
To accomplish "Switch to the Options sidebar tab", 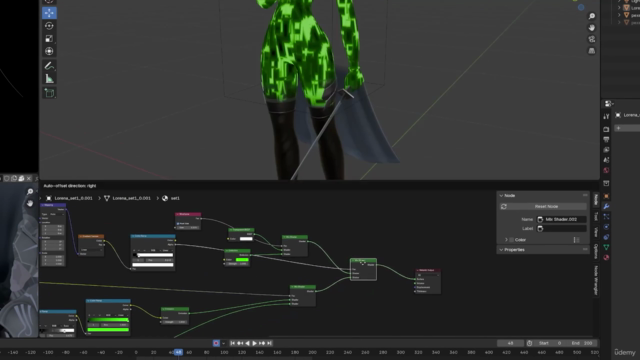I will click(x=596, y=251).
